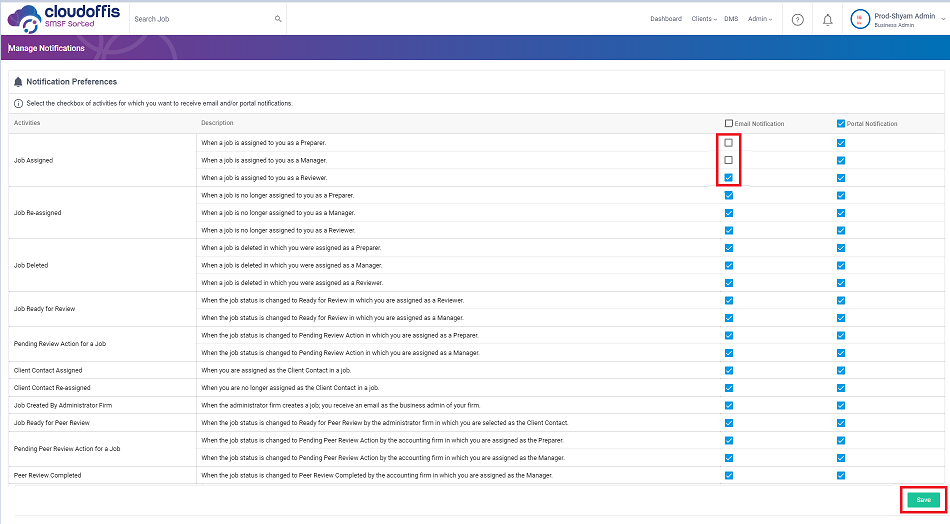Open DMS from the top menu
This screenshot has width=950, height=524.
(x=731, y=19)
